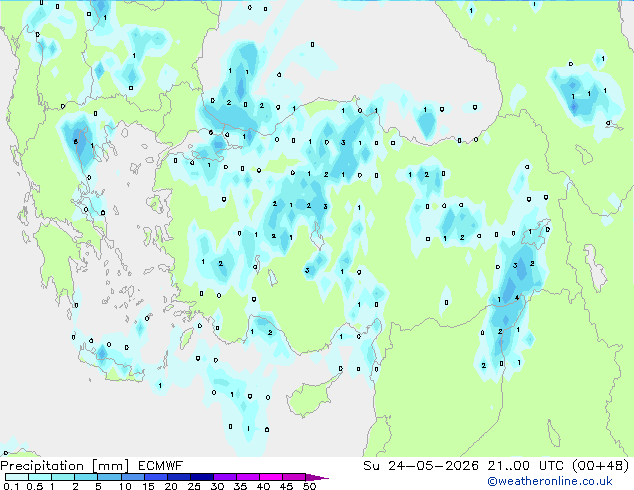Screen dimensions: 634x490
Task: Click the legend scale label "25"
Action: click(x=194, y=486)
